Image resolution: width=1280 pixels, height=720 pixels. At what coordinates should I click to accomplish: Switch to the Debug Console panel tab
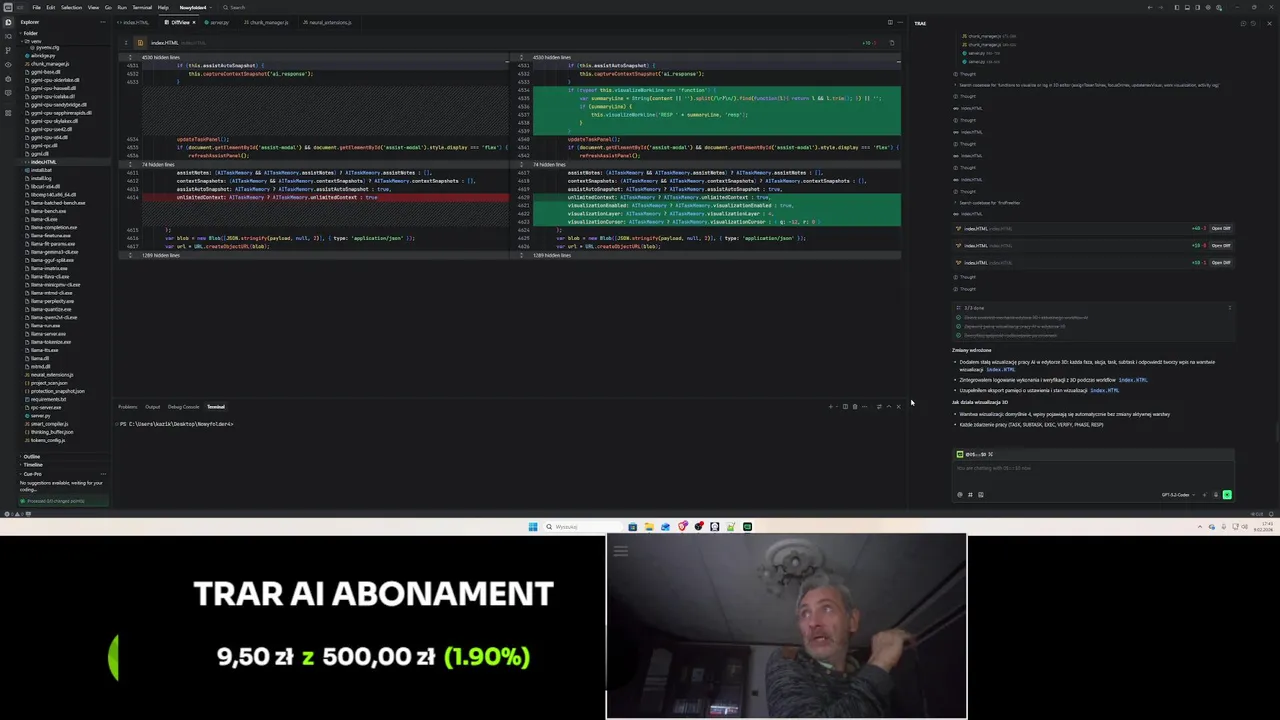[x=183, y=407]
